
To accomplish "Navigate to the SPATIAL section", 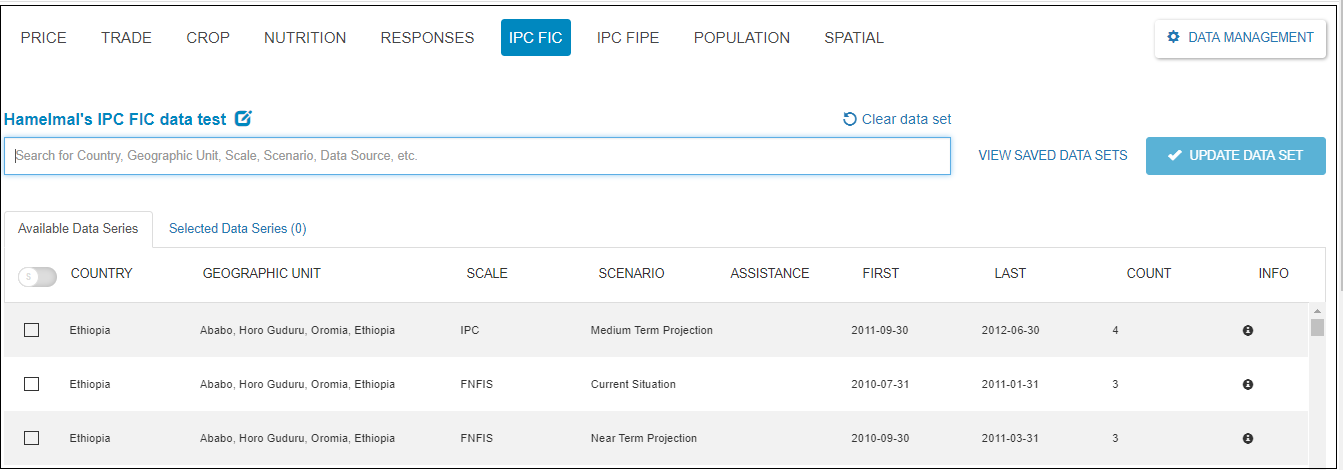I will [x=854, y=38].
